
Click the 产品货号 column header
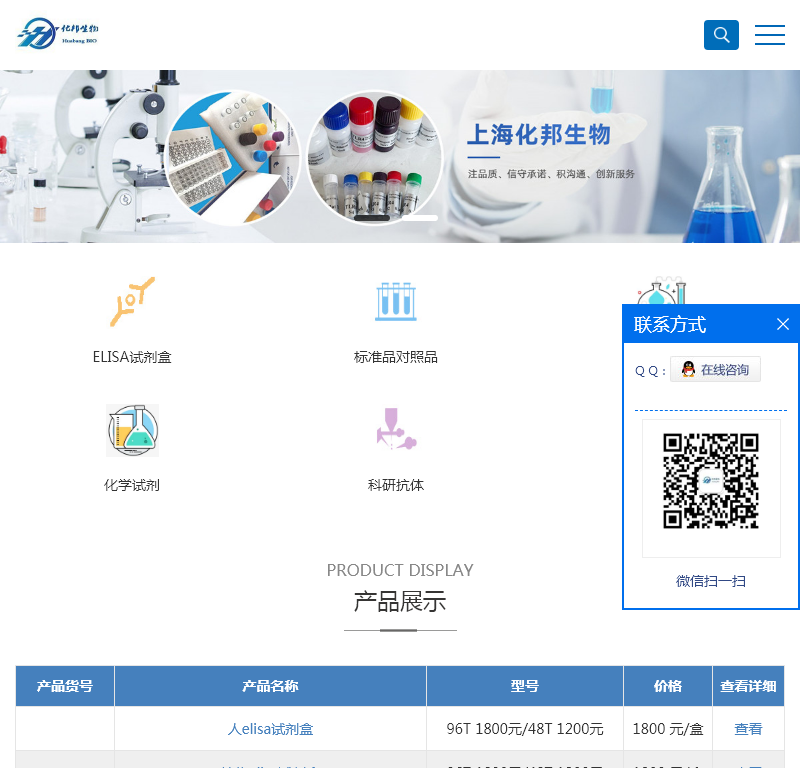pos(65,686)
